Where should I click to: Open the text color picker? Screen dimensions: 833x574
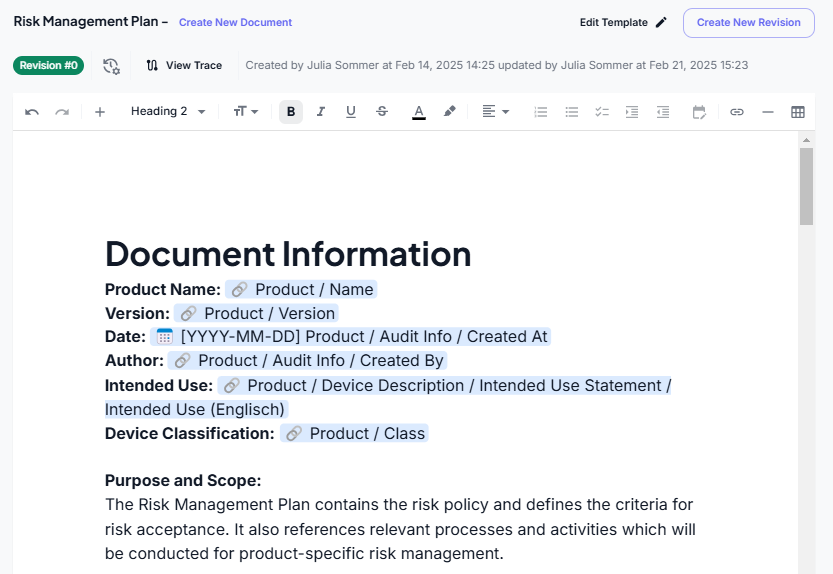pos(419,112)
